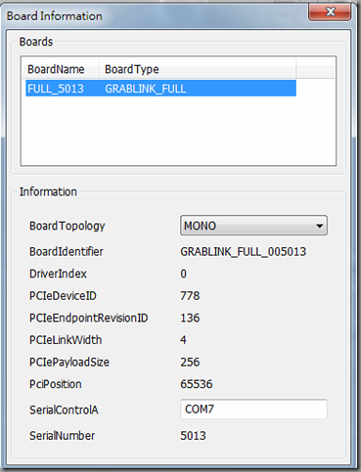Click the GRABLINK_FULL board type cell
361x472 pixels.
click(x=145, y=89)
